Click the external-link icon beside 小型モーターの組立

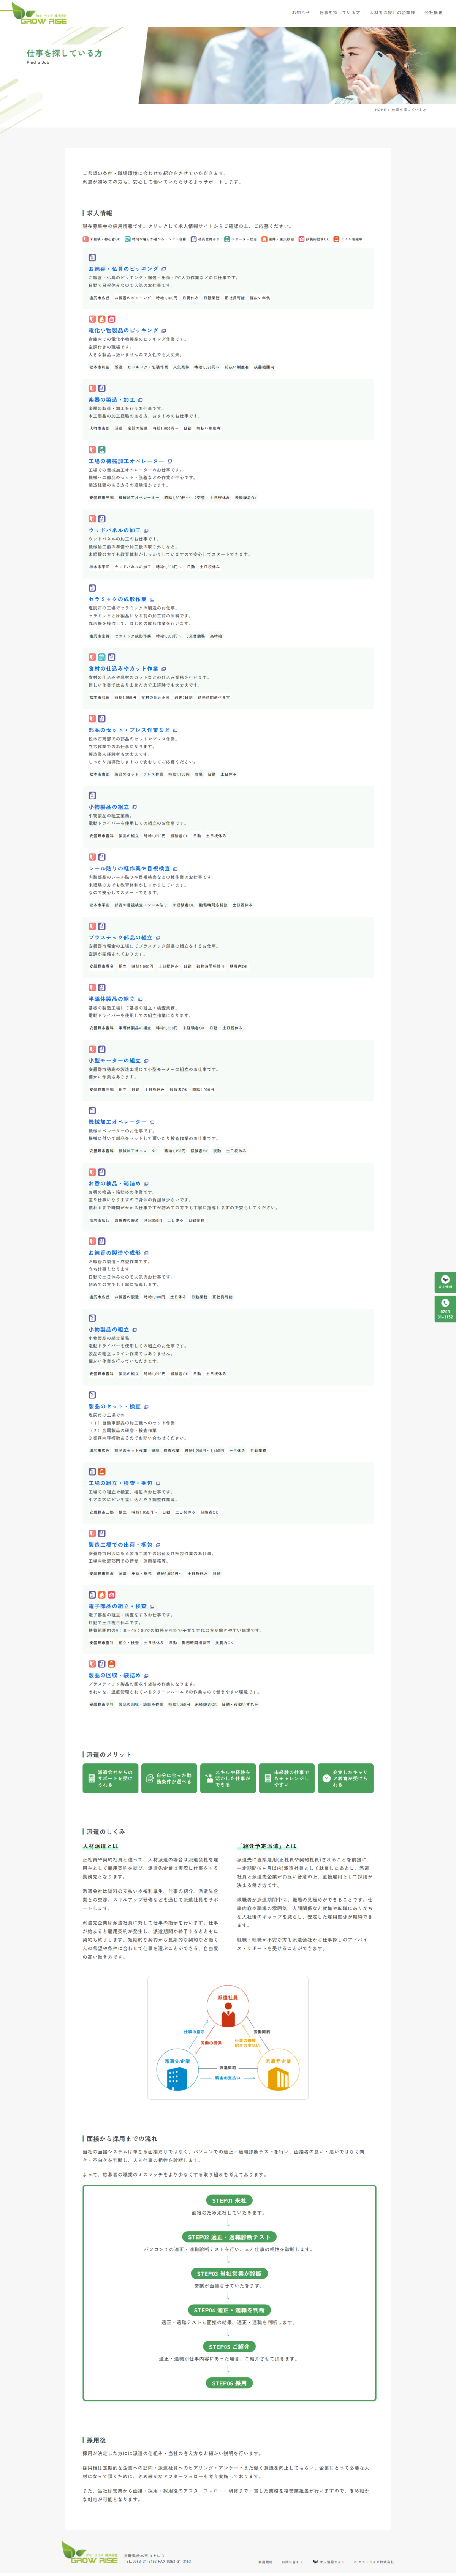click(146, 1061)
